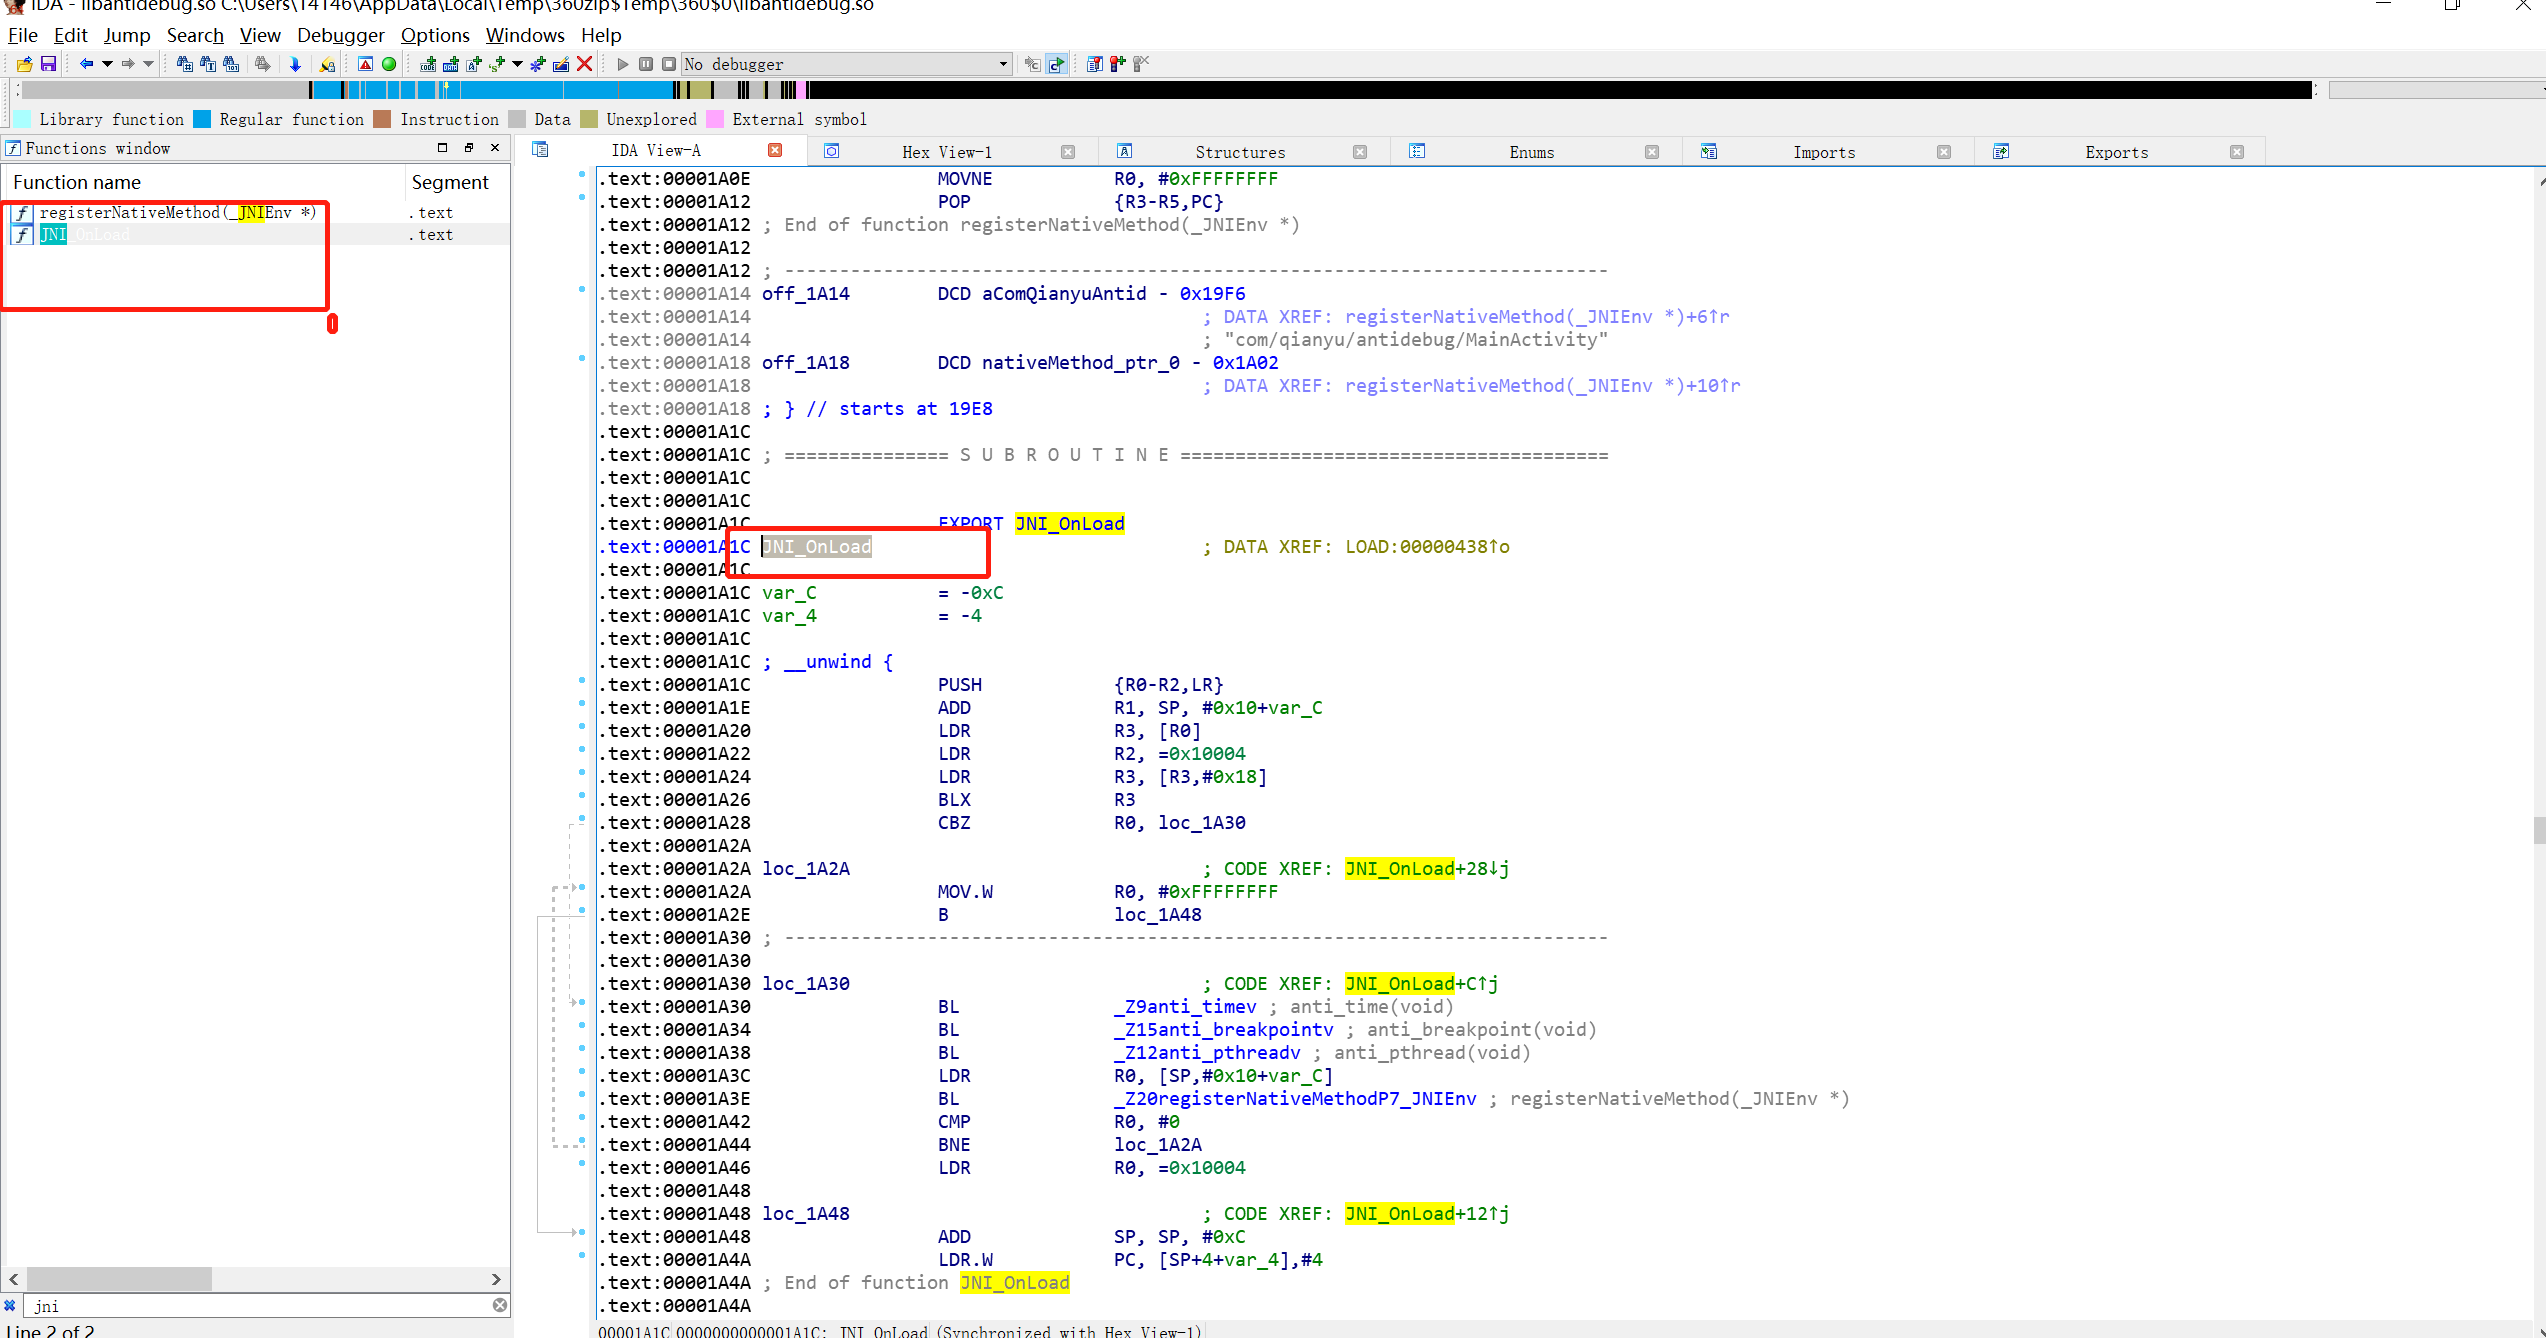Screen dimensions: 2546x1338
Task: Switch to the Imports tab
Action: tap(1824, 152)
